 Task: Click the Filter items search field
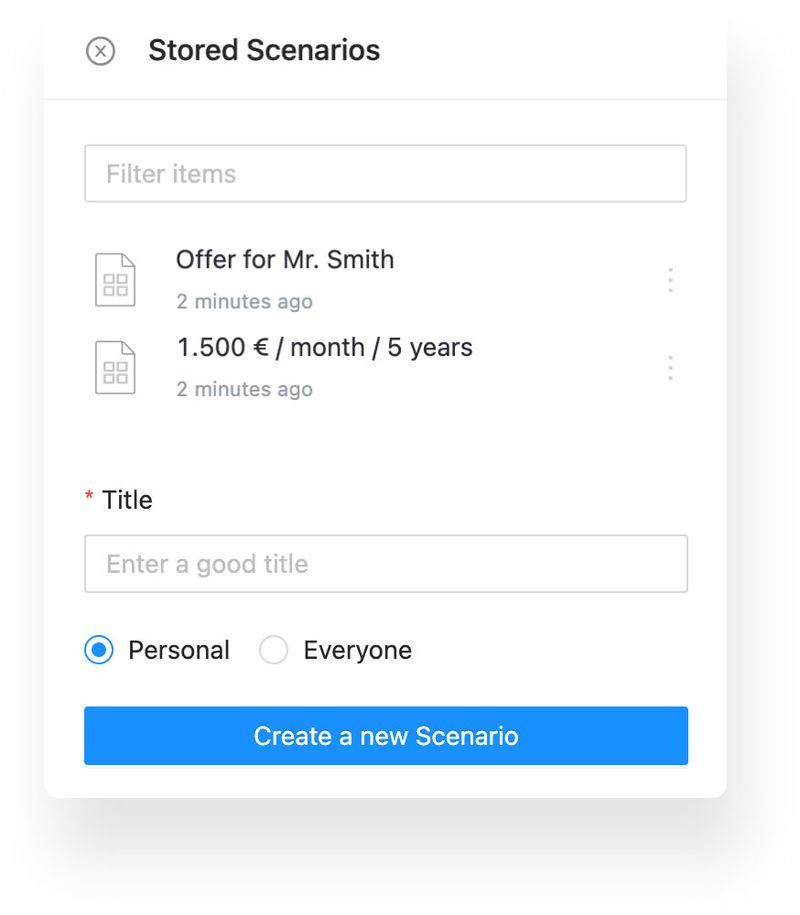point(385,174)
